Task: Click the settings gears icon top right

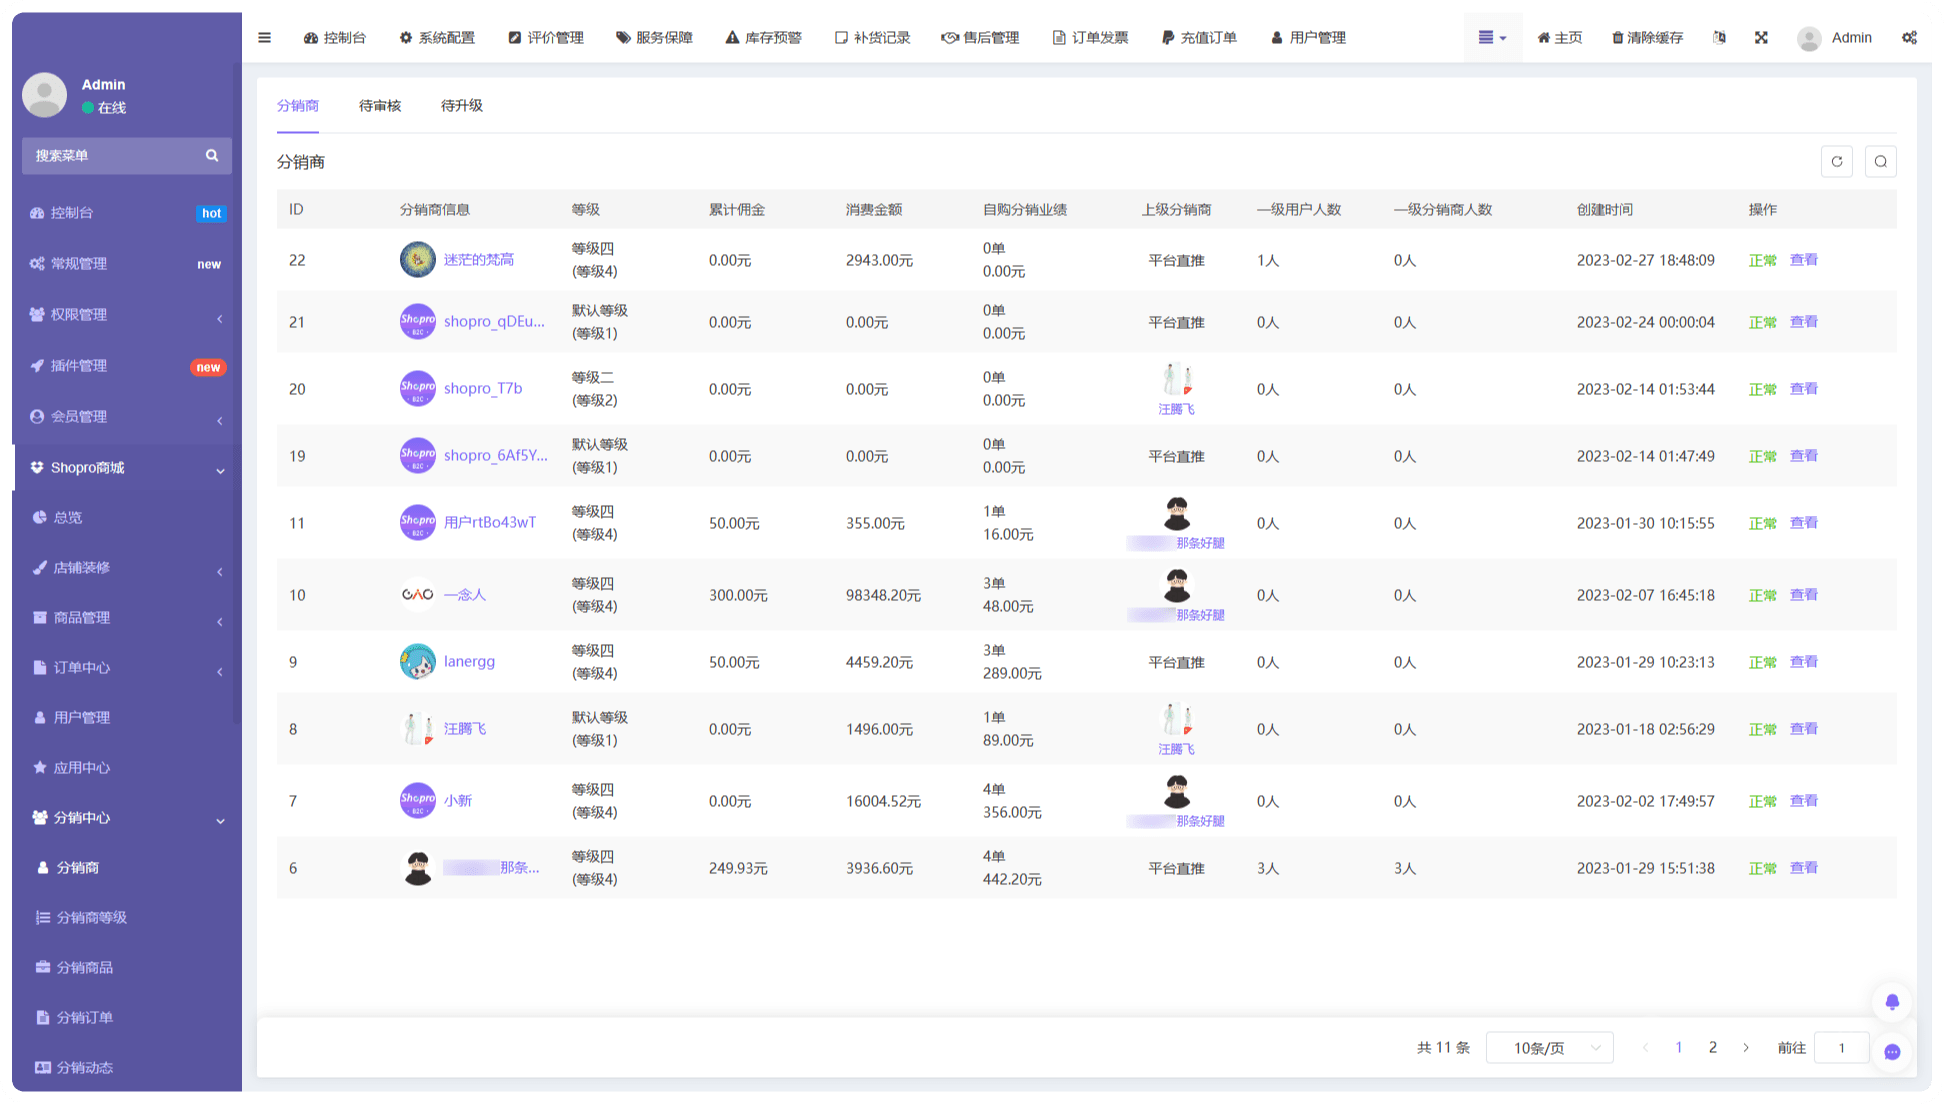Action: click(1909, 38)
